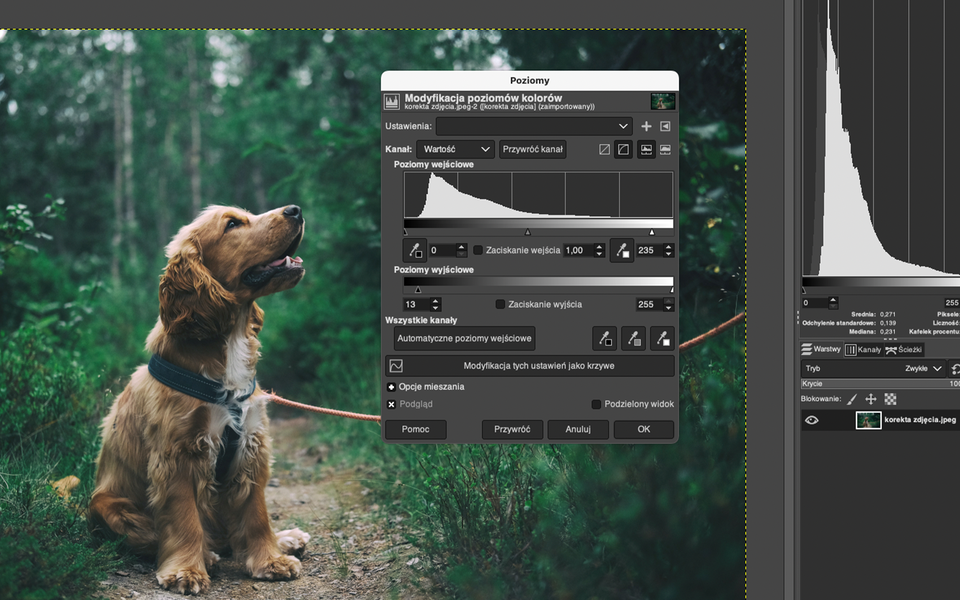Enable the Zaciskanie wejścia checkbox
The height and width of the screenshot is (600, 960).
(x=478, y=250)
